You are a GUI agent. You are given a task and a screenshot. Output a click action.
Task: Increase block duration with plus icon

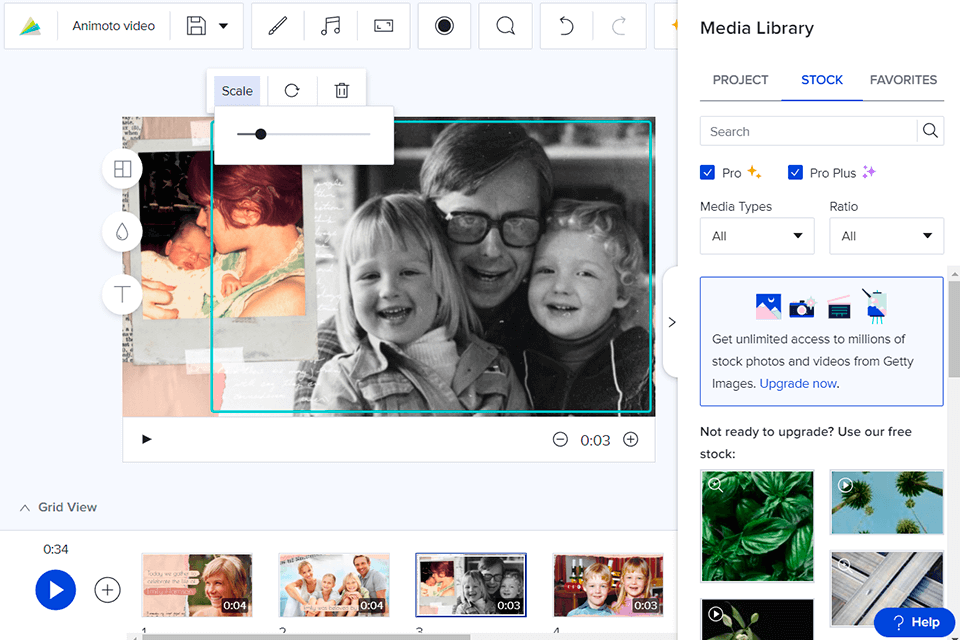(631, 439)
